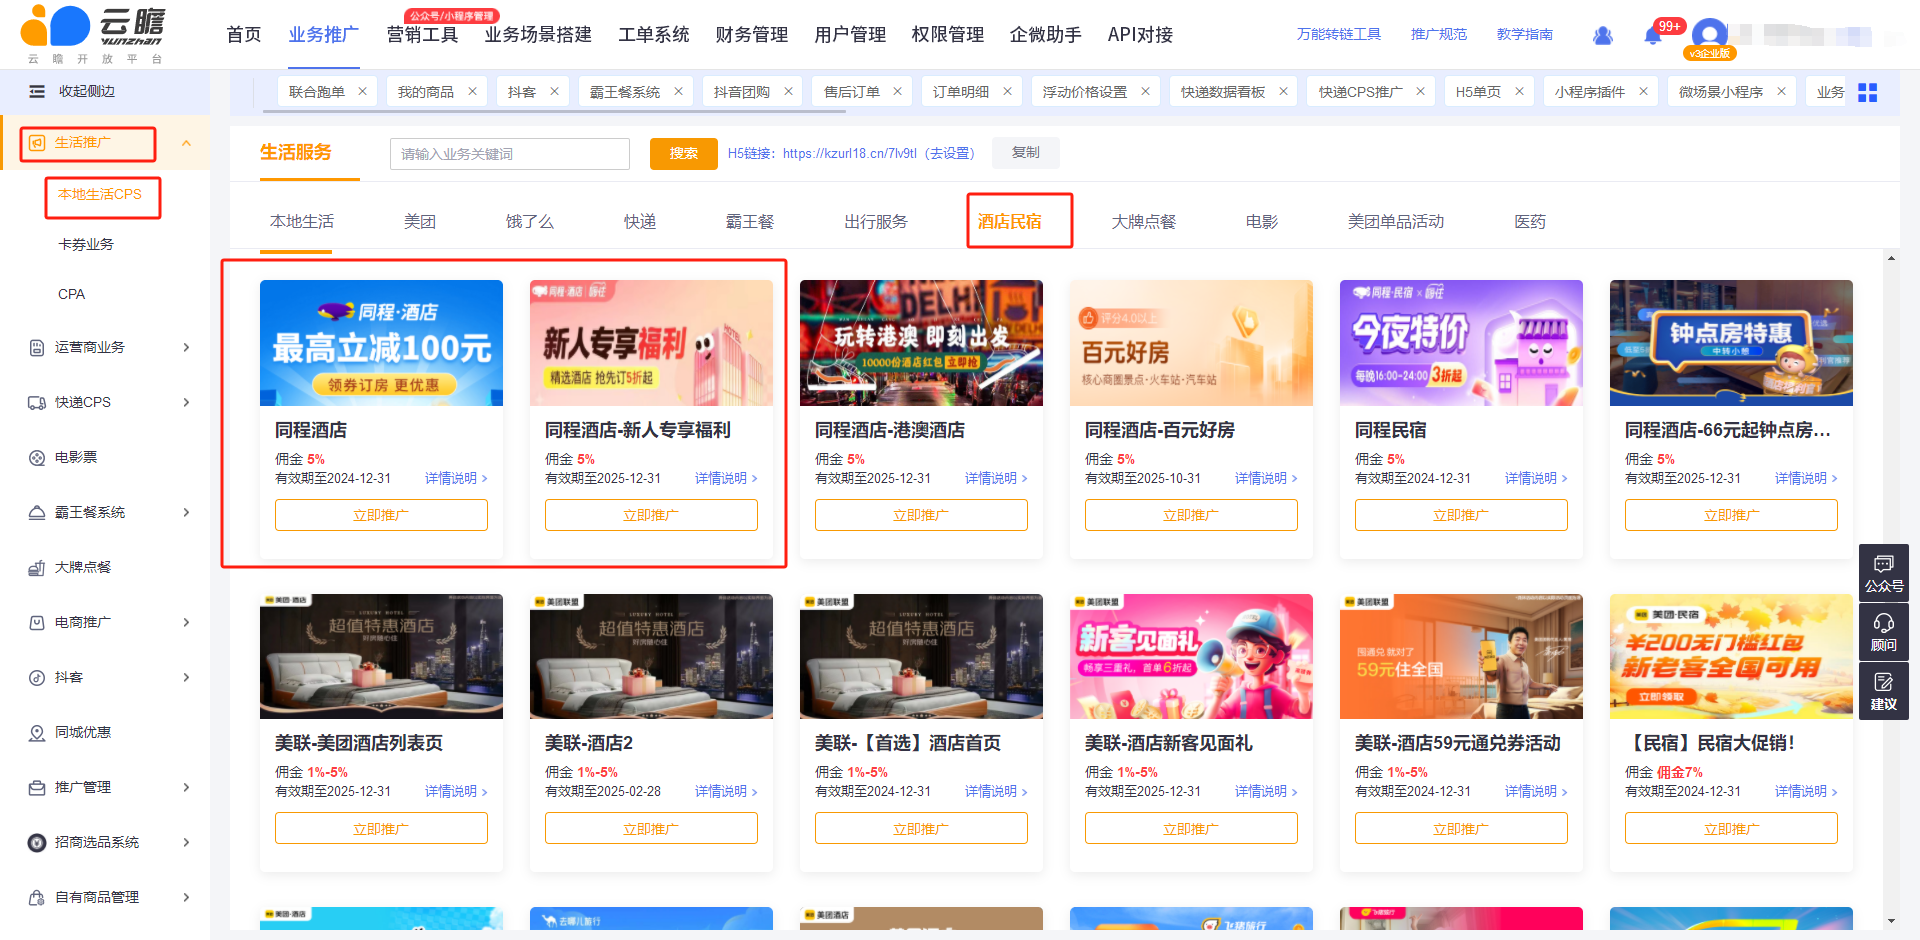Open 详情说明 link for 同程民宿

click(x=1535, y=478)
